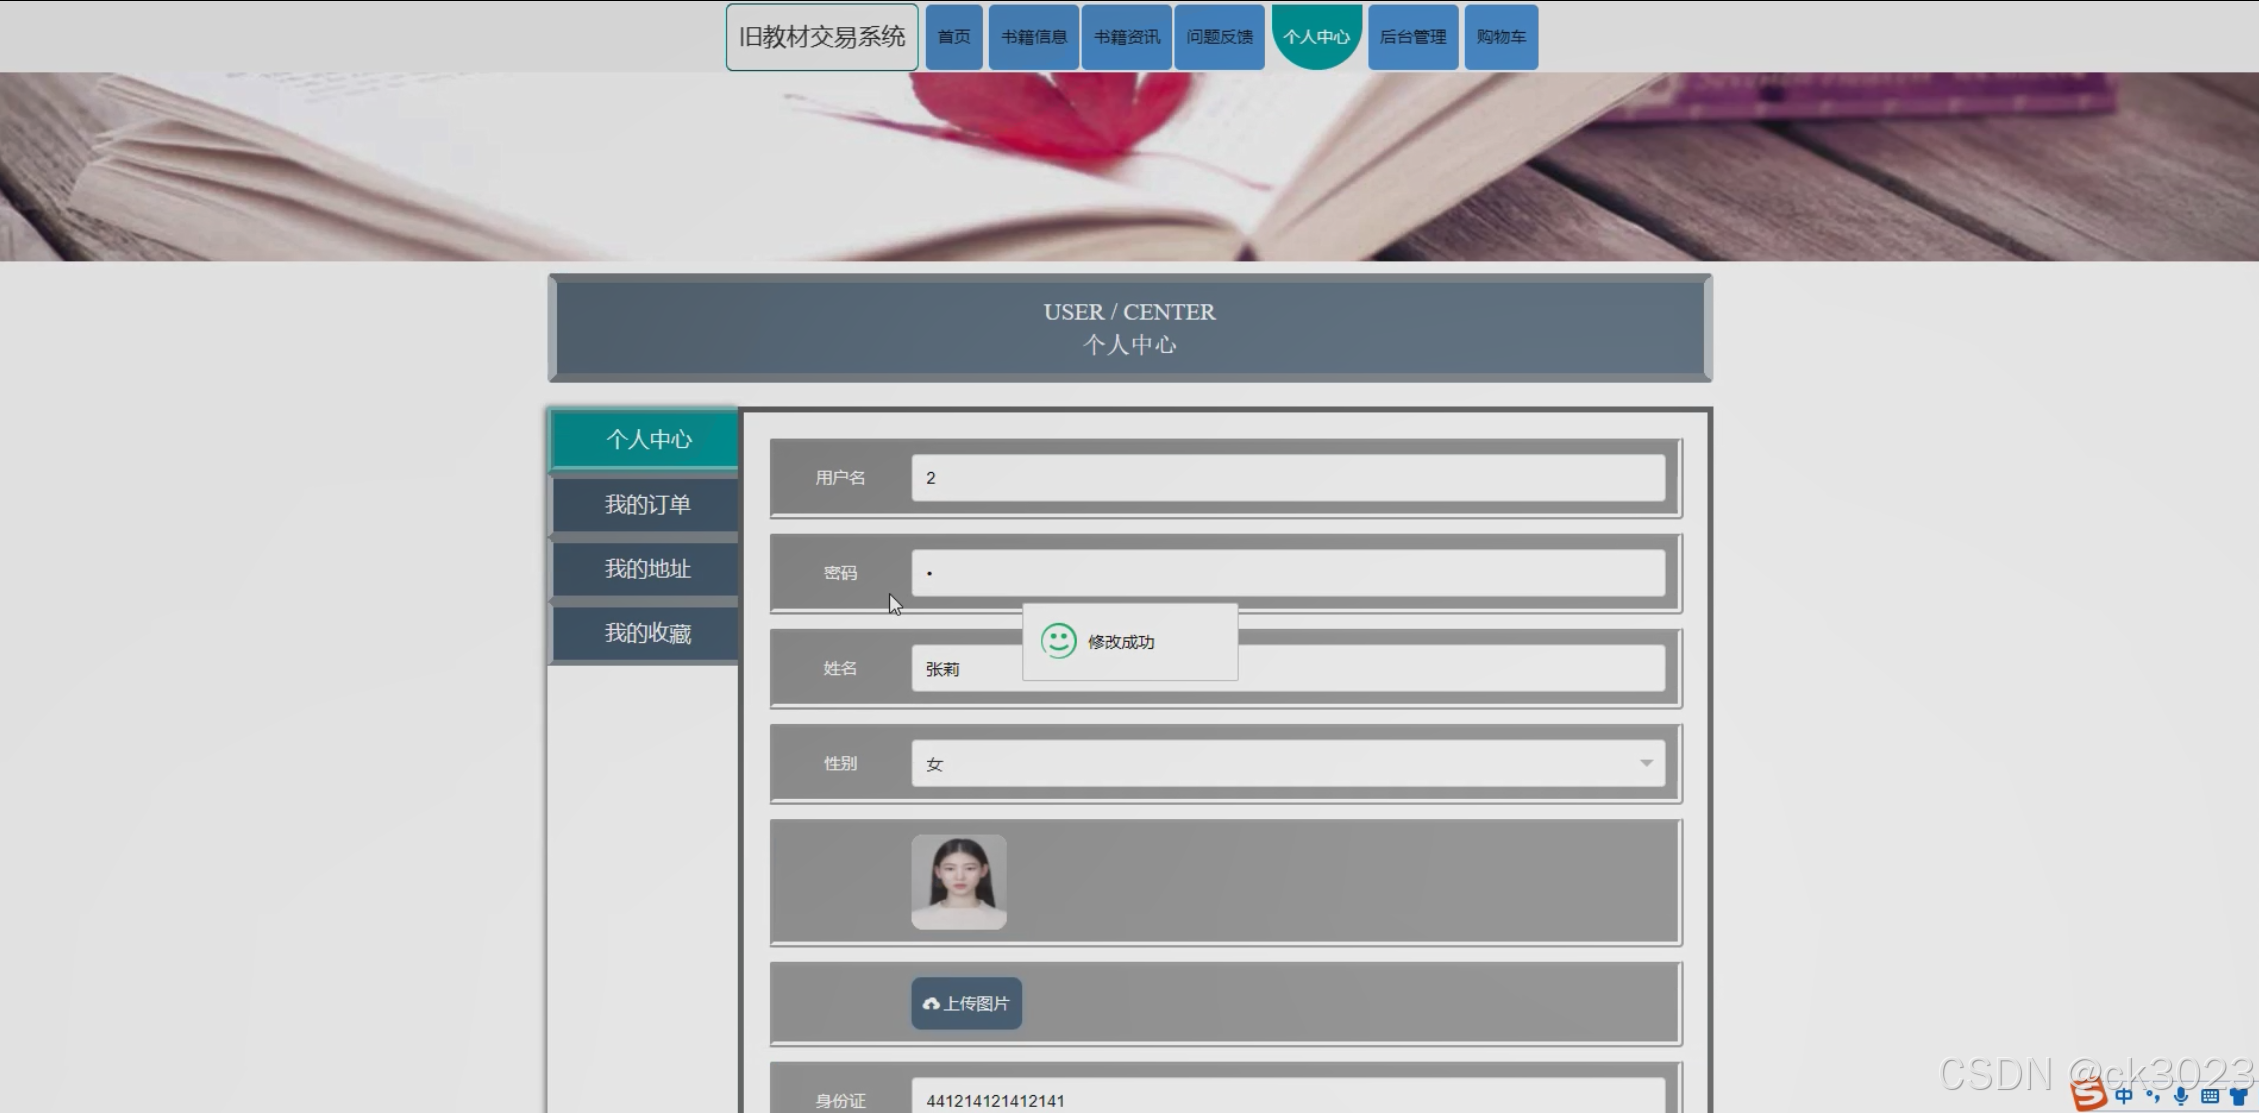Toggle Chinese input mode (中) icon

tap(2123, 1096)
